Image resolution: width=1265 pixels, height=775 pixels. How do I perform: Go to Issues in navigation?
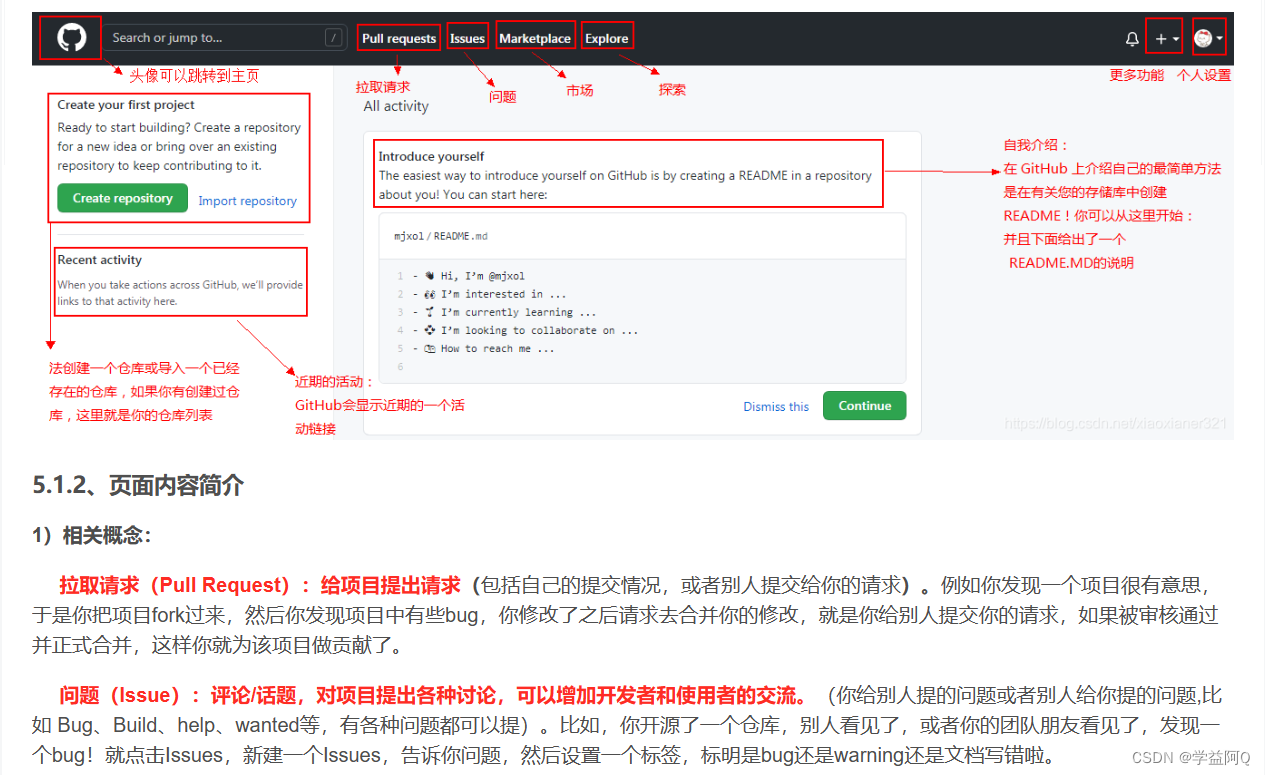point(467,39)
